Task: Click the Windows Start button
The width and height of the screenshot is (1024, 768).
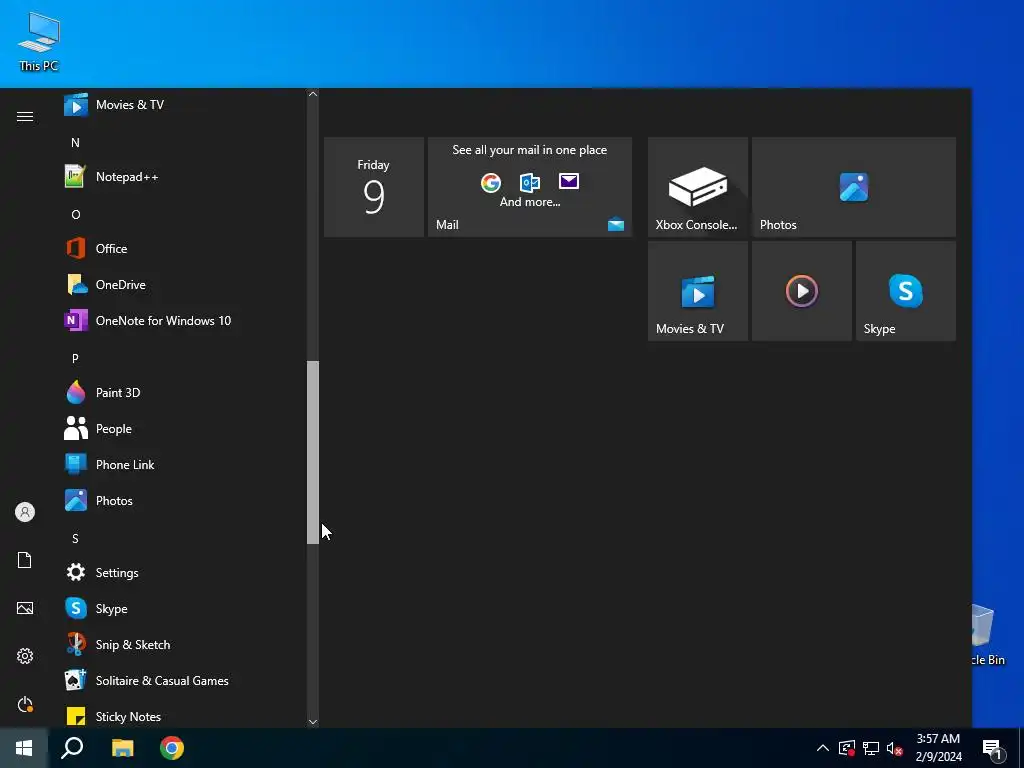Action: pyautogui.click(x=24, y=748)
